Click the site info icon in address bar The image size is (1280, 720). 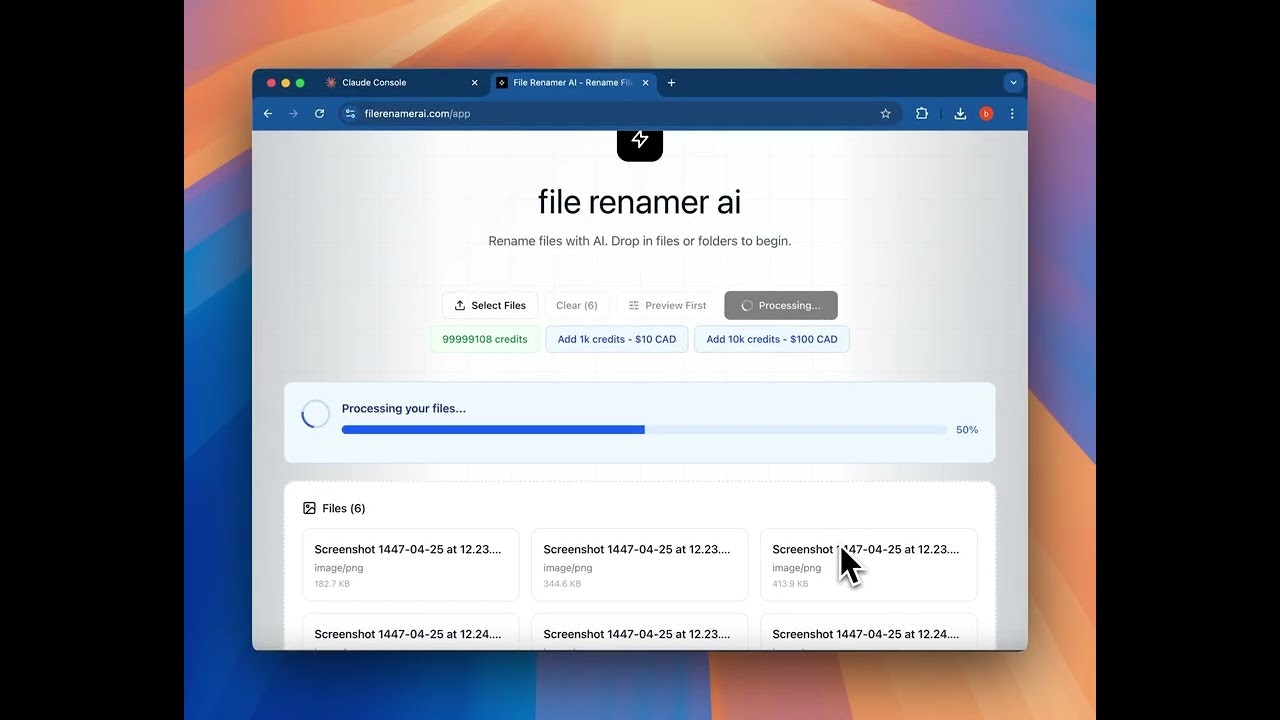[x=350, y=113]
